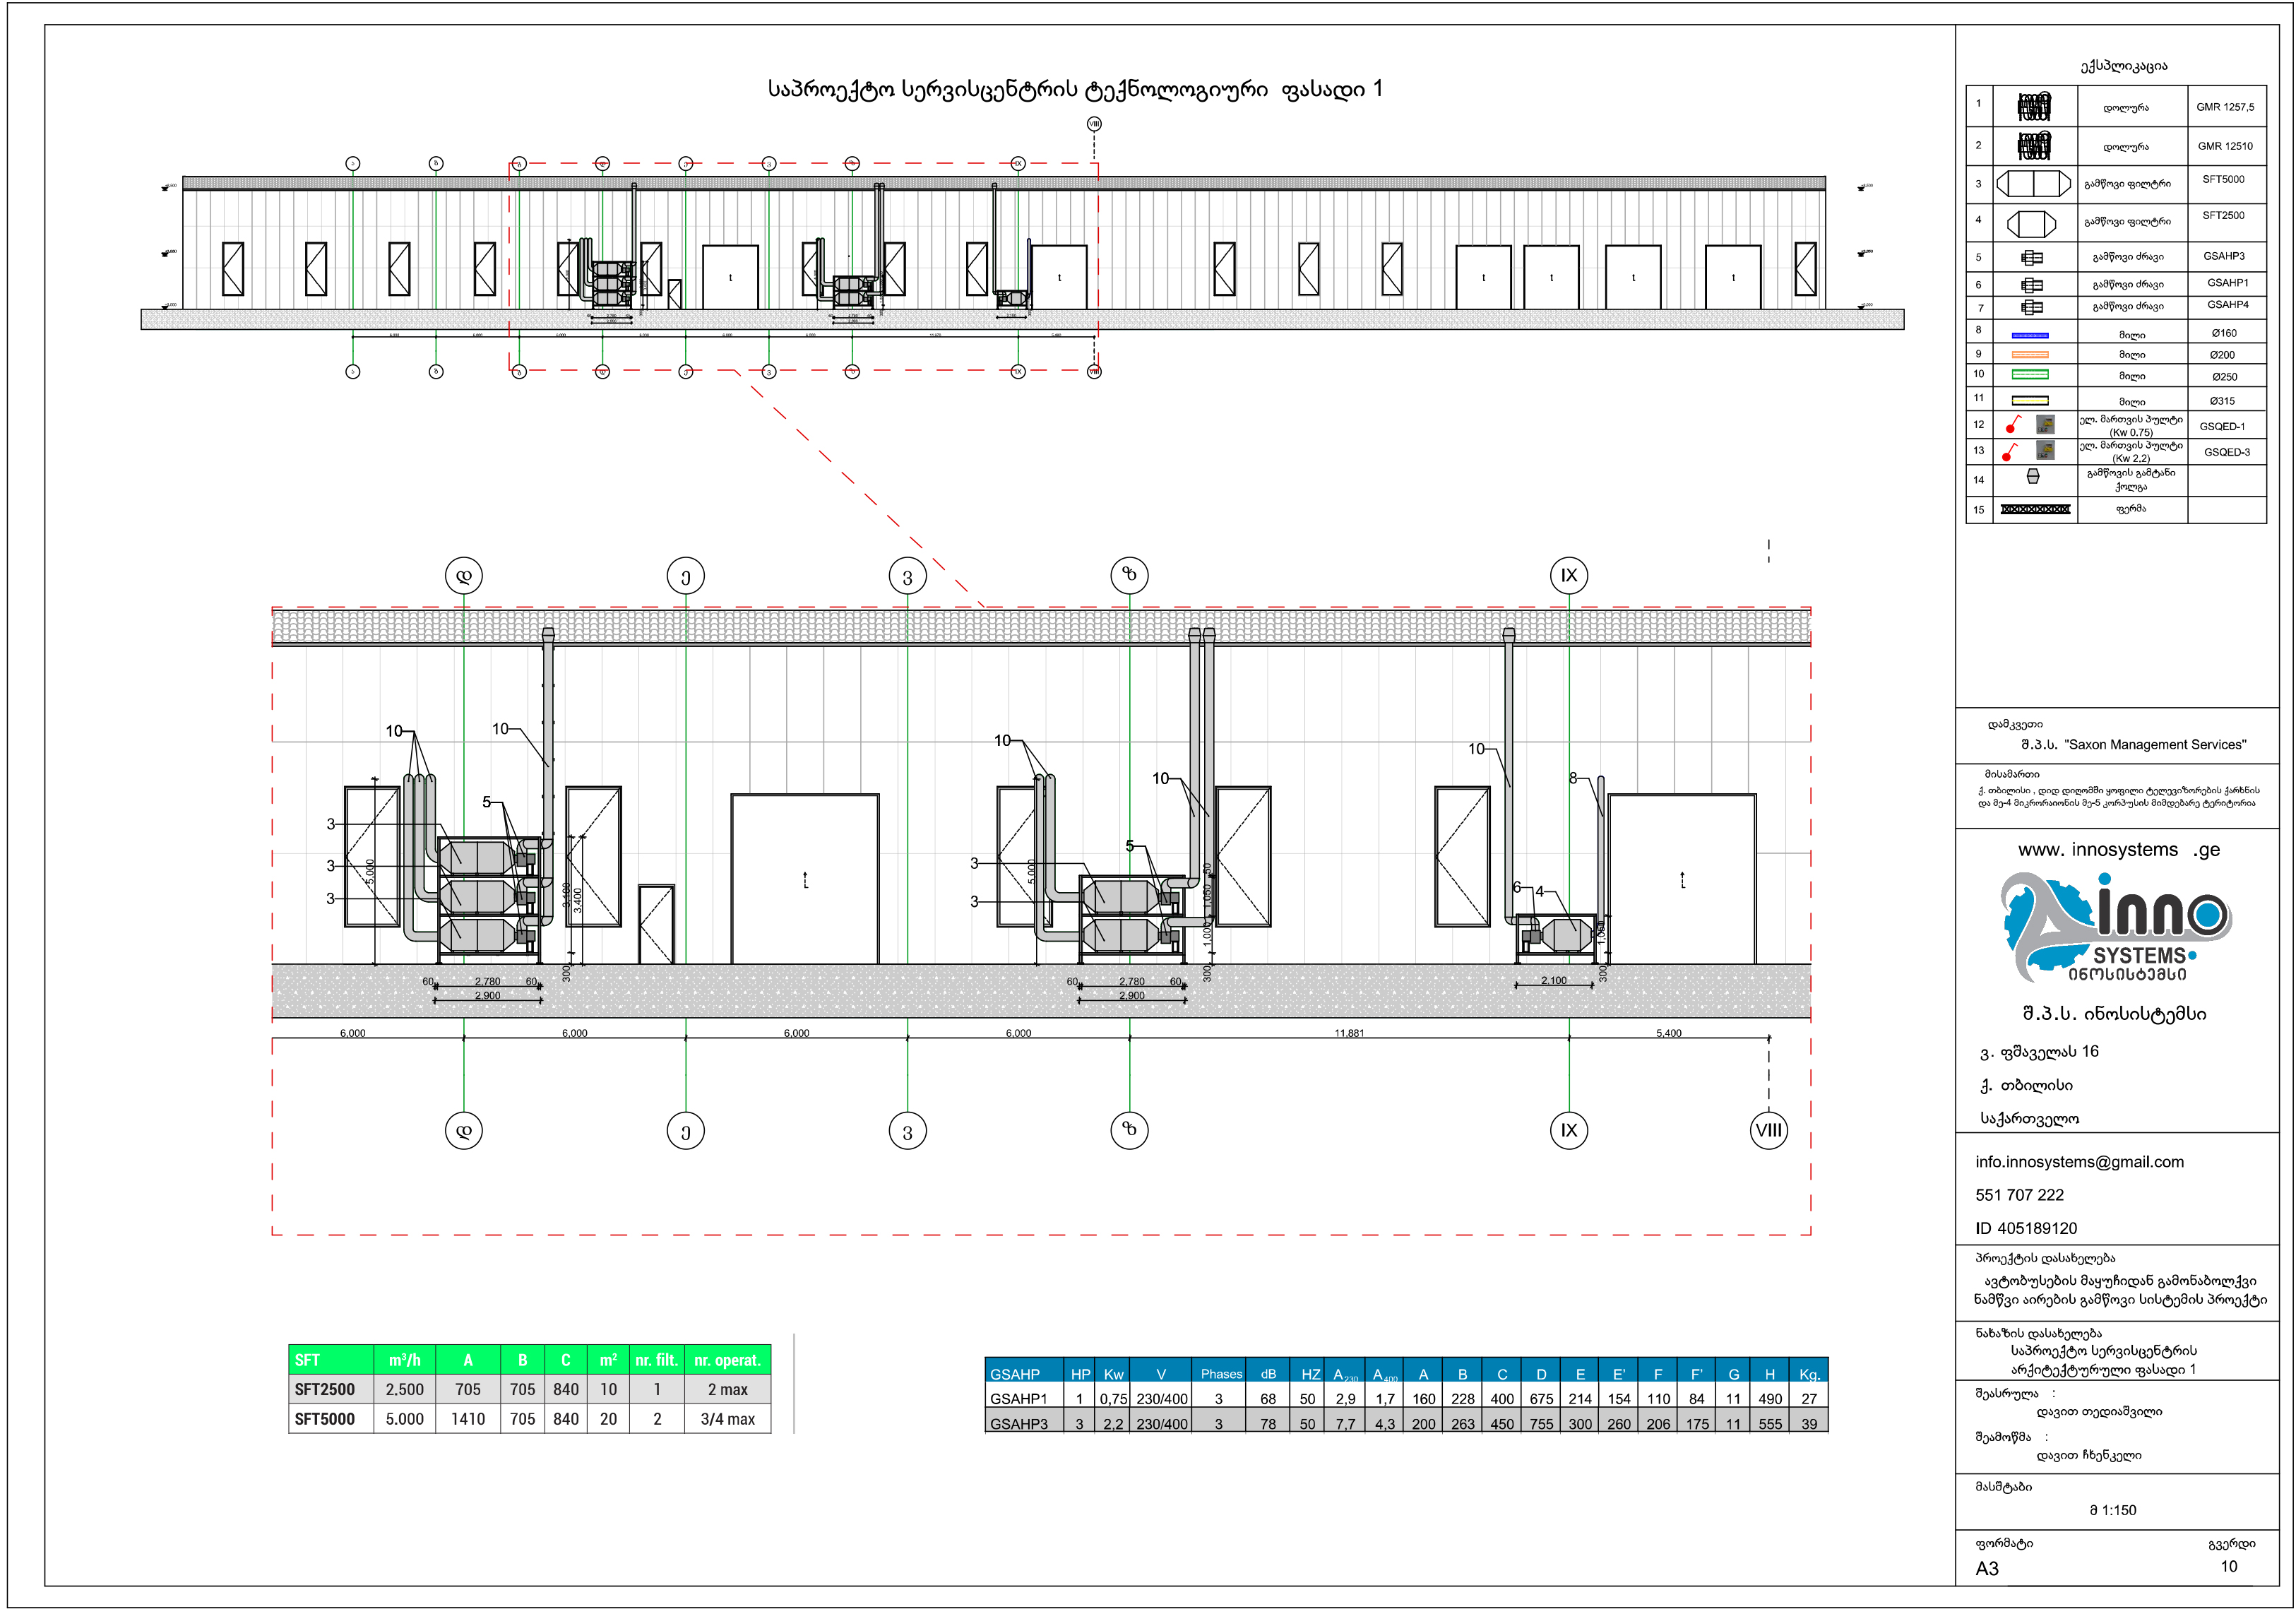
Task: Click the შ.პ.ს. ინოსისტემსი company name
Action: coord(2114,1013)
